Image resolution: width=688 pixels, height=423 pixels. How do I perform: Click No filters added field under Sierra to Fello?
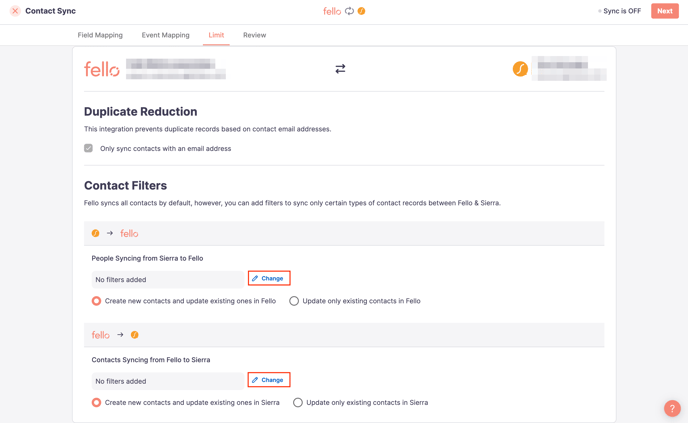click(168, 280)
